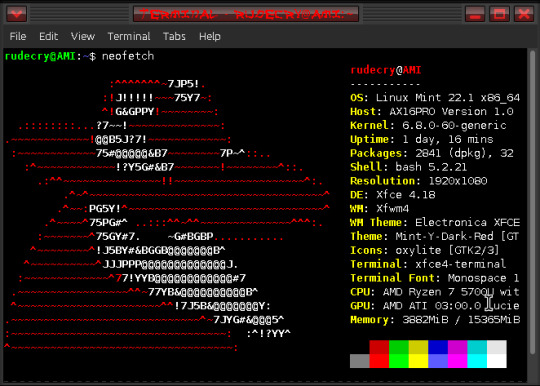Click the 'WM: Xfwm4' line
Viewport: 540px width, 386px height.
click(x=380, y=209)
